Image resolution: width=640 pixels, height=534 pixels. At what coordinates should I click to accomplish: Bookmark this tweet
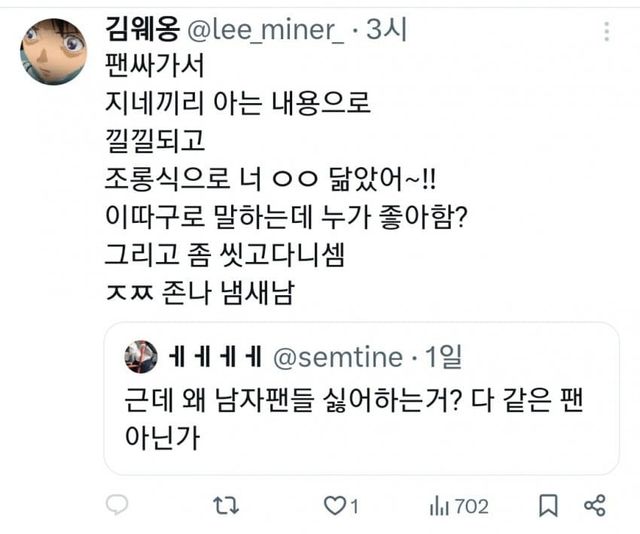(x=548, y=507)
